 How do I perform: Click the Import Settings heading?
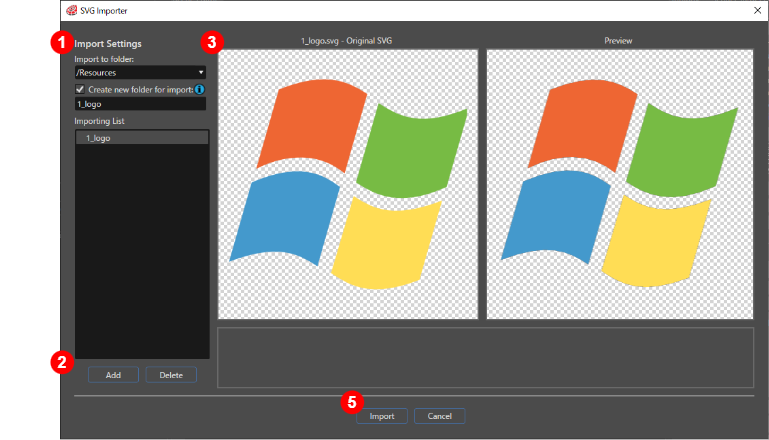point(108,44)
